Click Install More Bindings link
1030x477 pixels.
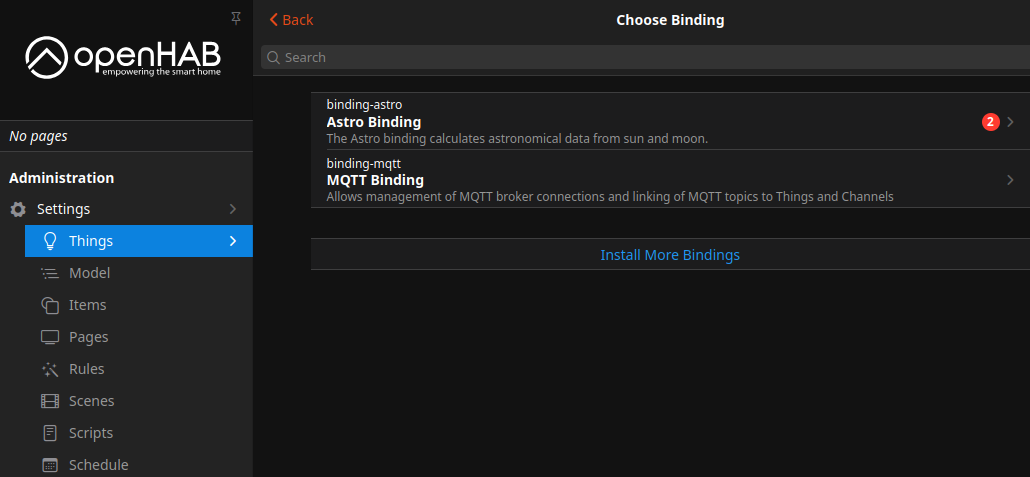coord(670,255)
